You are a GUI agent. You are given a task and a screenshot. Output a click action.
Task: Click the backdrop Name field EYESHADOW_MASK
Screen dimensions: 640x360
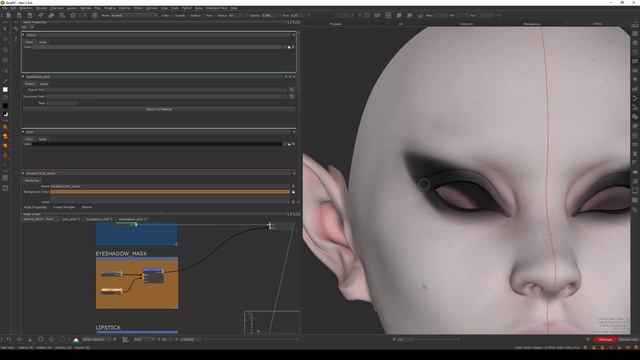point(170,186)
